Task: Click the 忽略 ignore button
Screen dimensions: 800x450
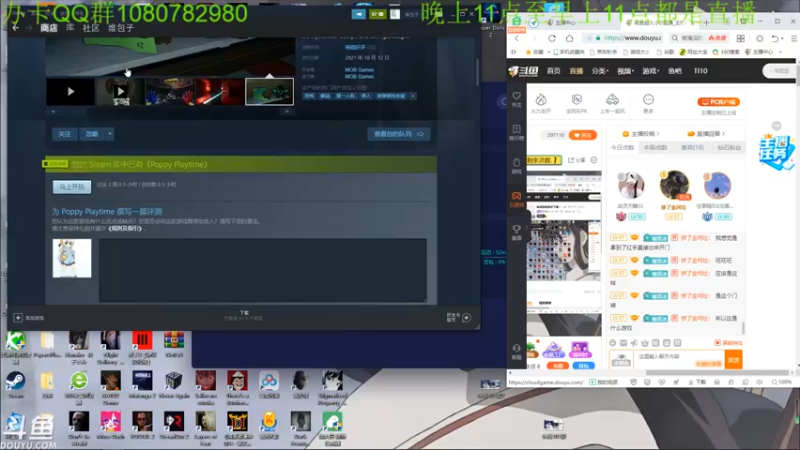Action: [92, 134]
